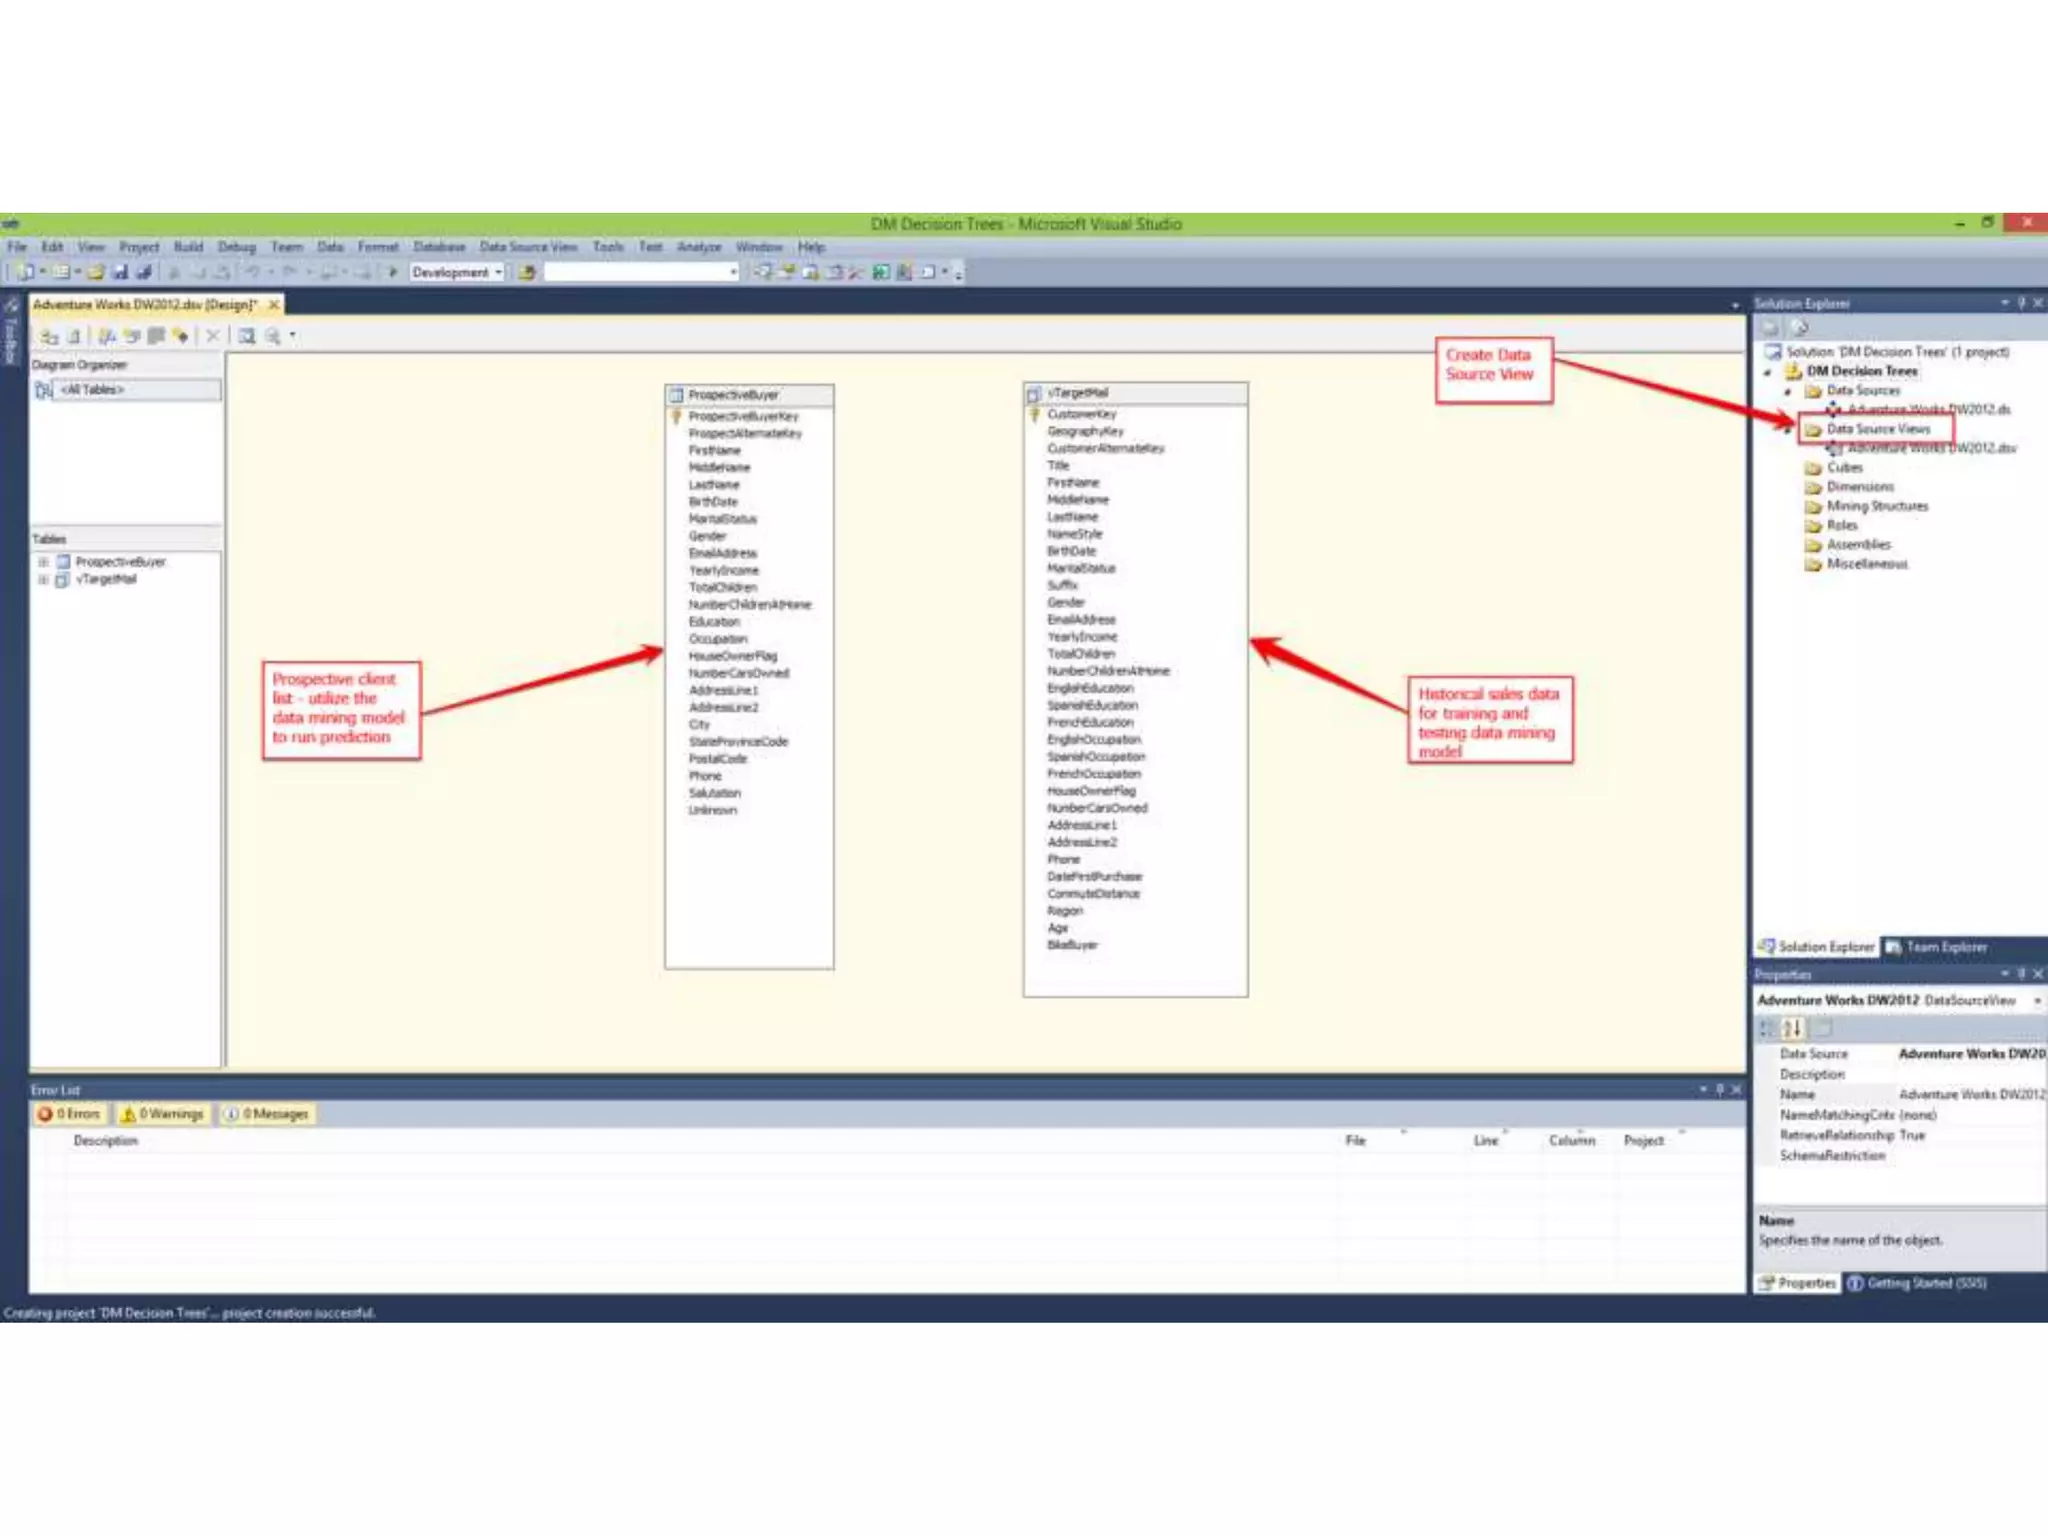Image resolution: width=2048 pixels, height=1536 pixels.
Task: Click the Save All toolbar icon
Action: click(x=144, y=272)
